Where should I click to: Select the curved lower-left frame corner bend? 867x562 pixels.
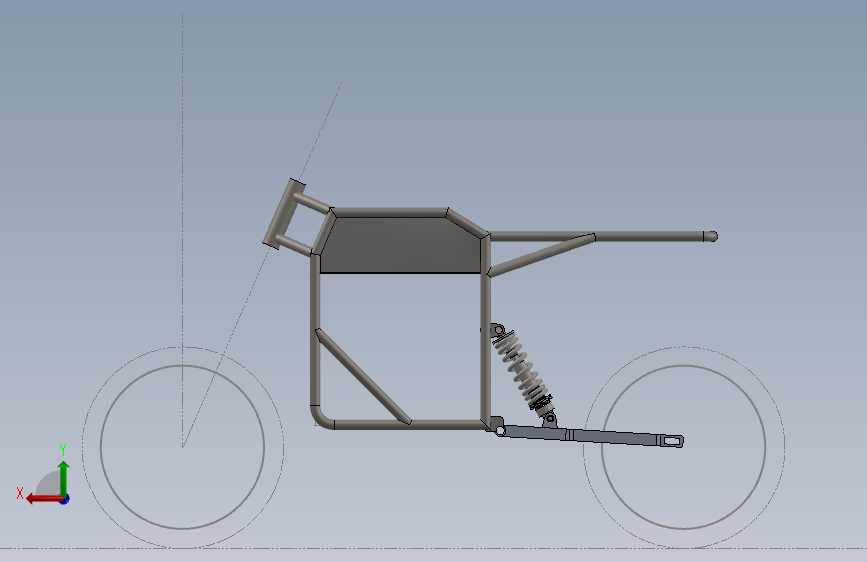click(x=321, y=417)
